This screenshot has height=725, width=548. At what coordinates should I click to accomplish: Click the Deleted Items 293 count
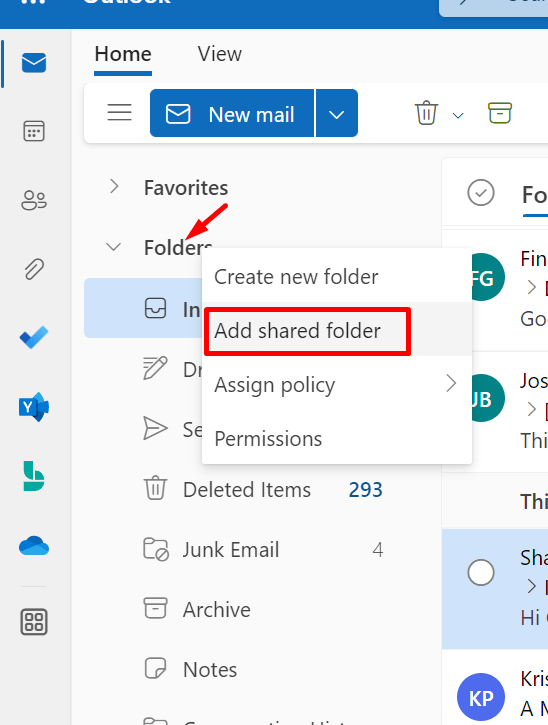coord(365,490)
